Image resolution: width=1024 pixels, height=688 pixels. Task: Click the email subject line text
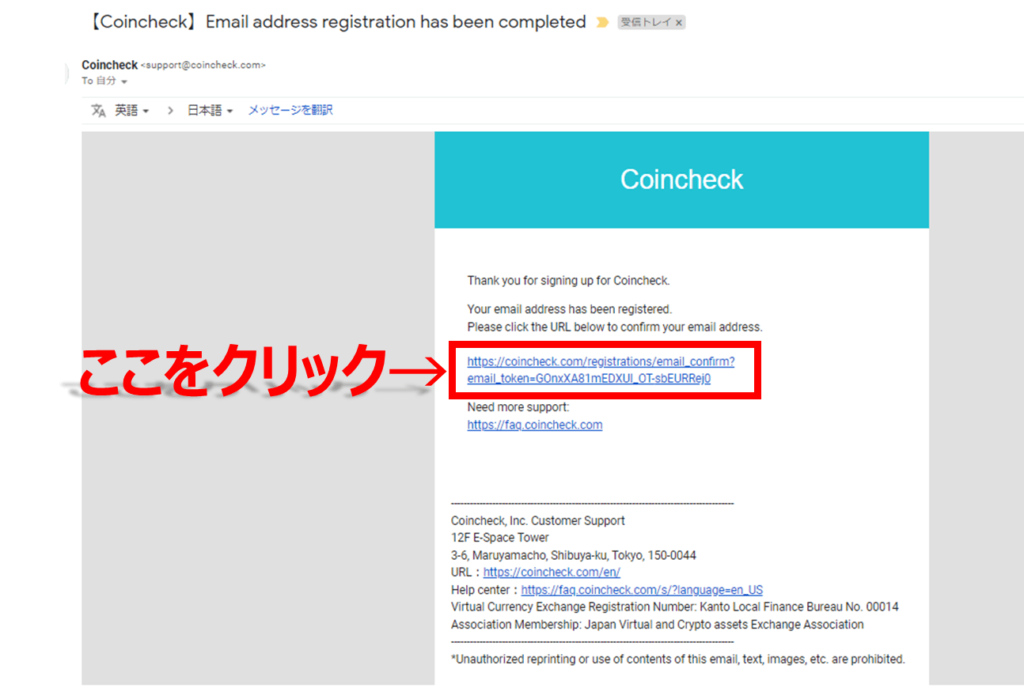336,22
